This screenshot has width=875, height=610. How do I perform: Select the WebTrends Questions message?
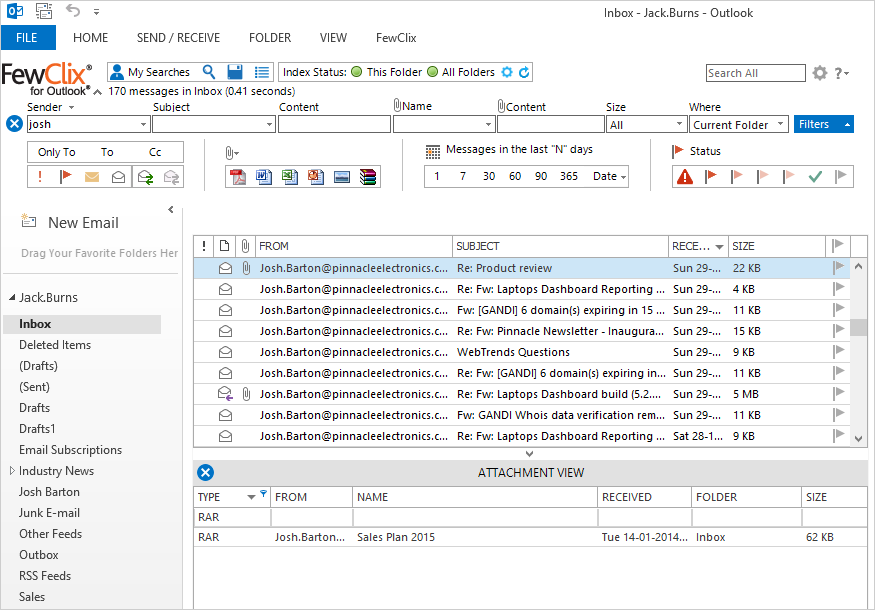521,352
